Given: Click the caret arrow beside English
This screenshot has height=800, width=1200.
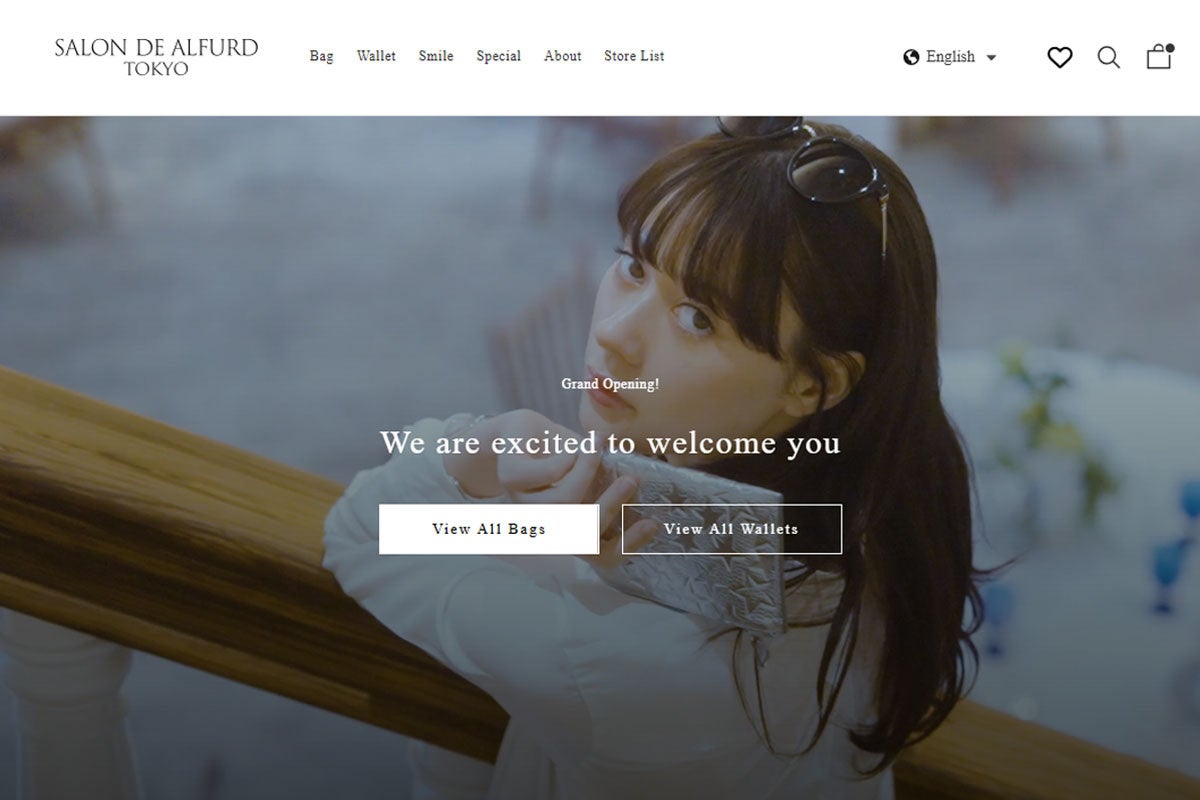Looking at the screenshot, I should coord(991,58).
